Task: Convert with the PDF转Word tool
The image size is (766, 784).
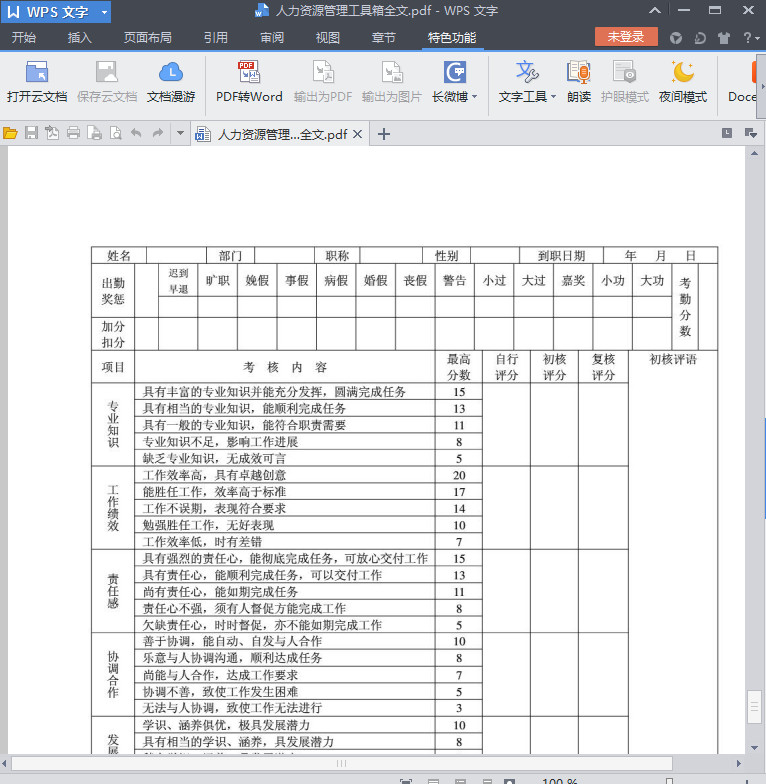Action: click(249, 82)
